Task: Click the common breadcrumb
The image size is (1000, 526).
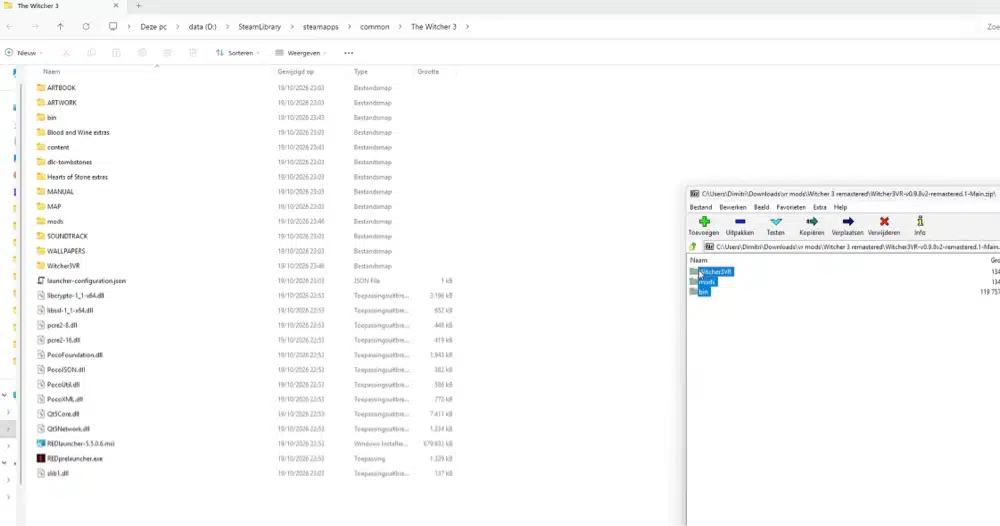Action: [x=374, y=27]
